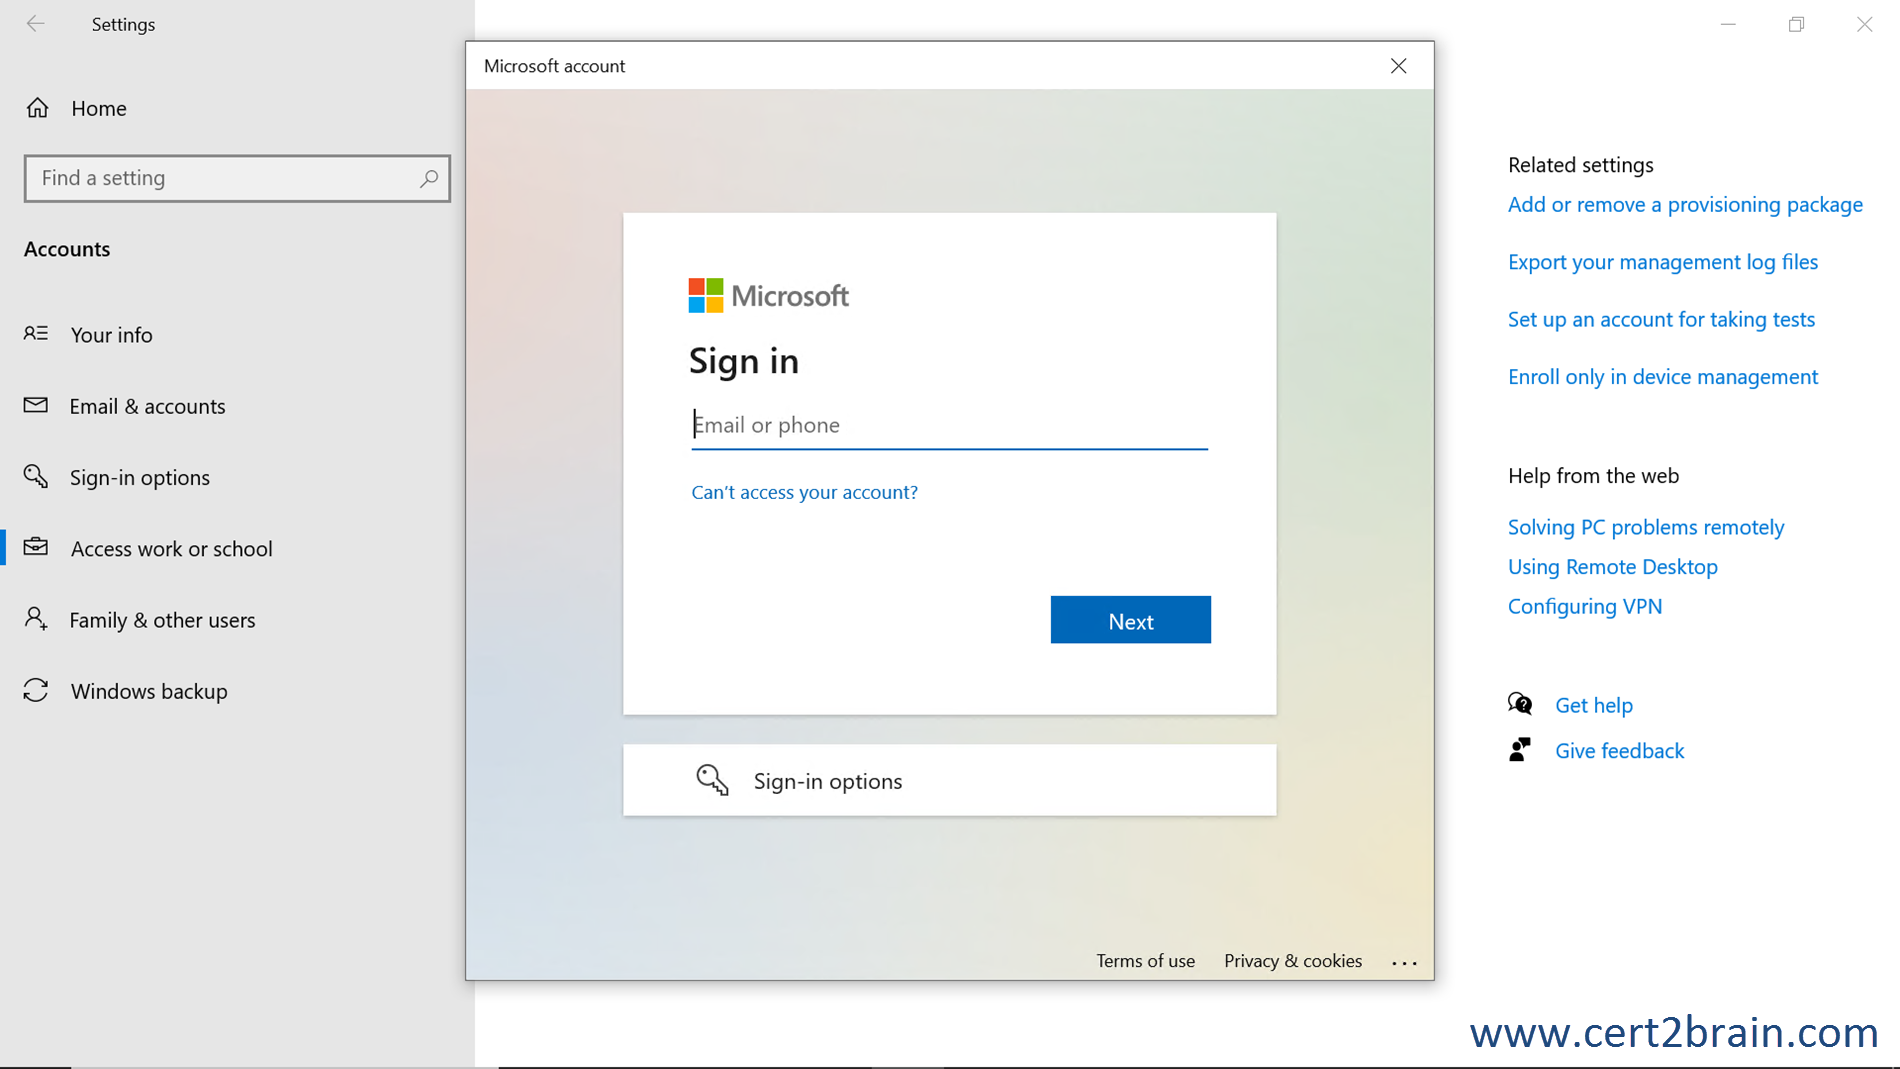Open Export your management log files
The width and height of the screenshot is (1900, 1069).
tap(1663, 262)
